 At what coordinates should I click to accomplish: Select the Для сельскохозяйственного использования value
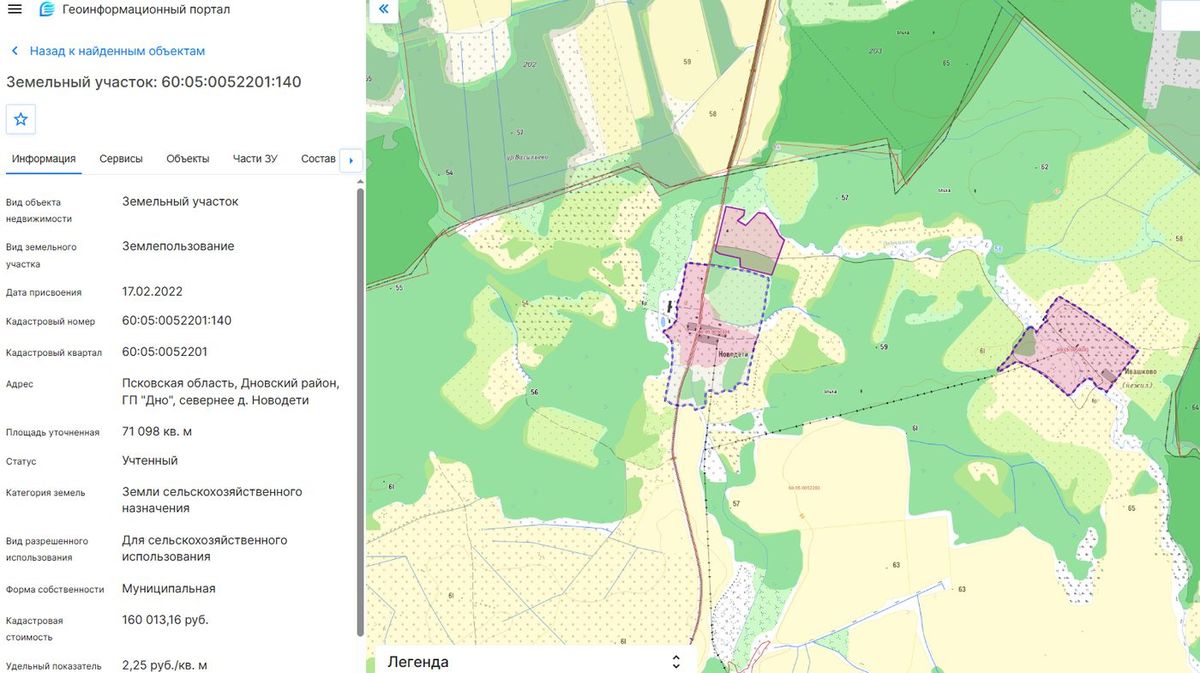point(205,548)
